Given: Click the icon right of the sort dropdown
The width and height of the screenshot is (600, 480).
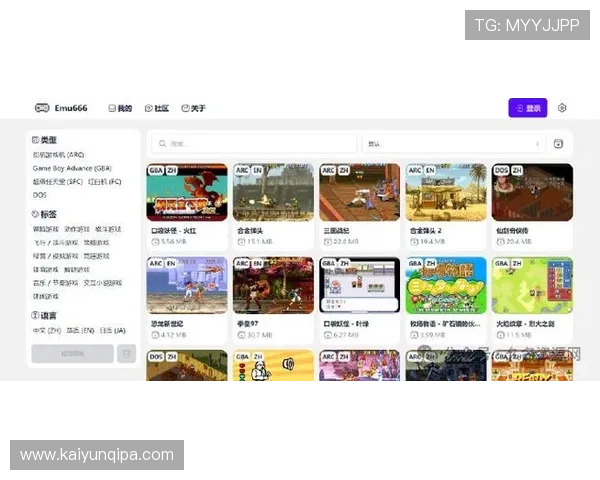Looking at the screenshot, I should click(558, 144).
